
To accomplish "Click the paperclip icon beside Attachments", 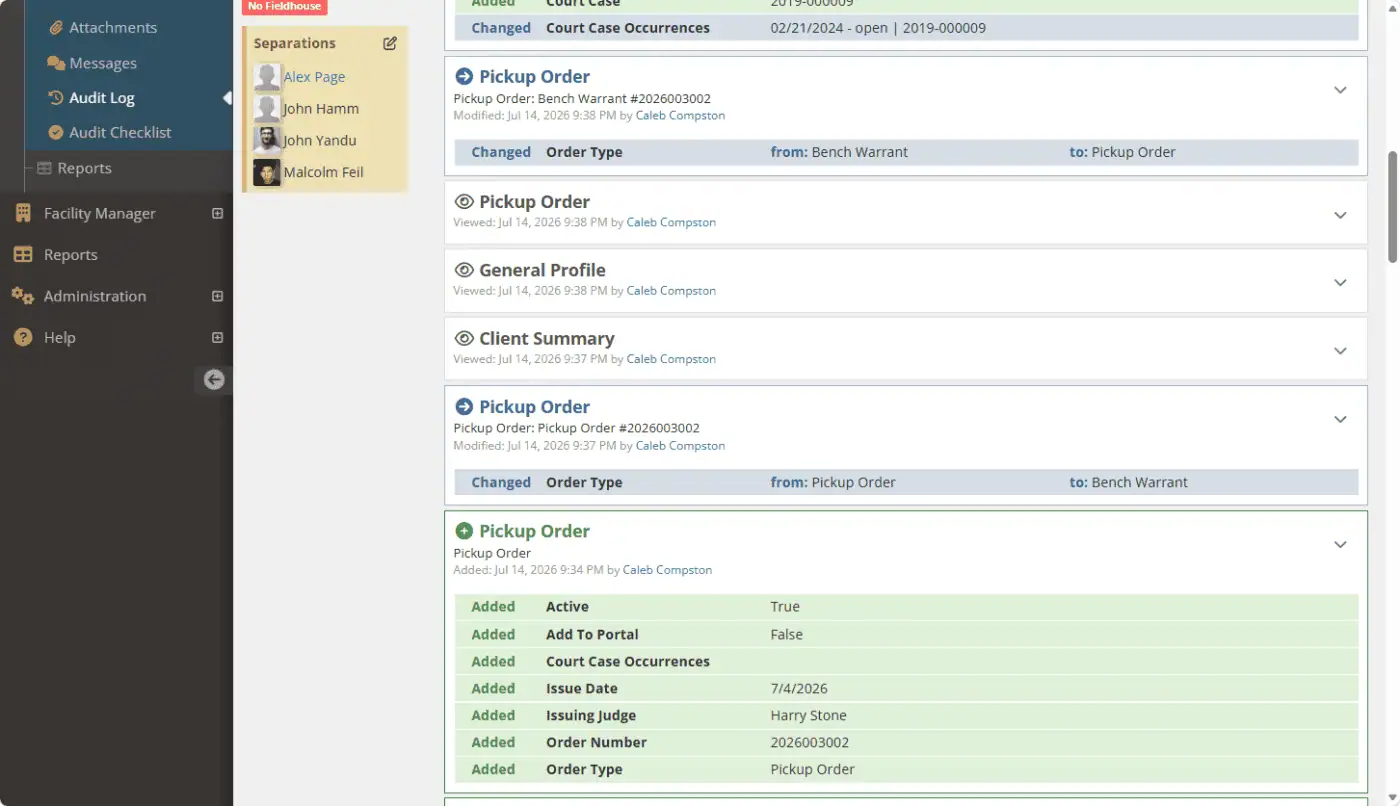I will (56, 28).
